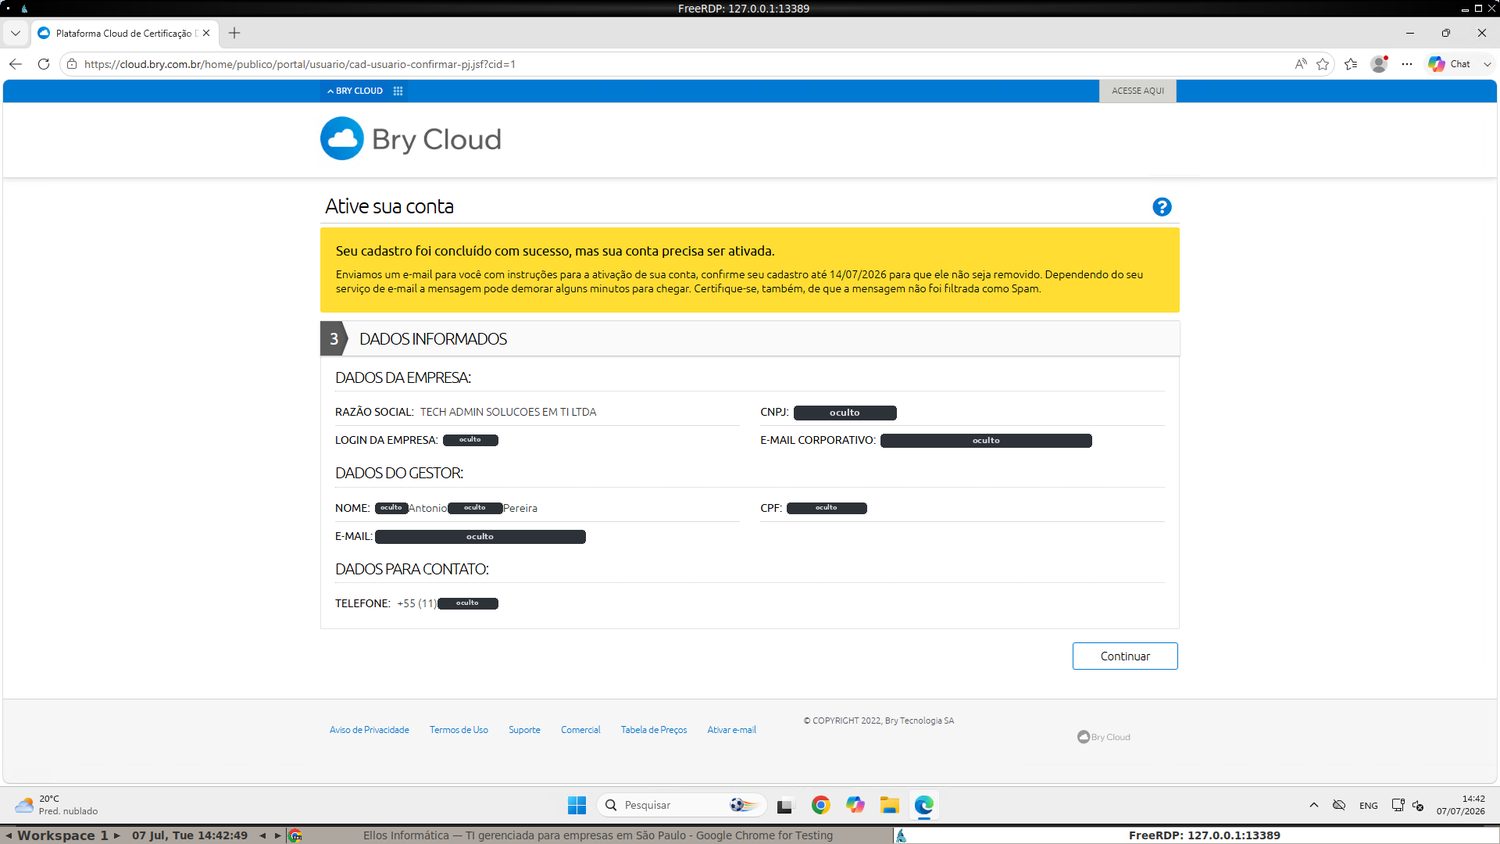Open the read aloud icon in address bar
The width and height of the screenshot is (1500, 844).
(x=1300, y=64)
